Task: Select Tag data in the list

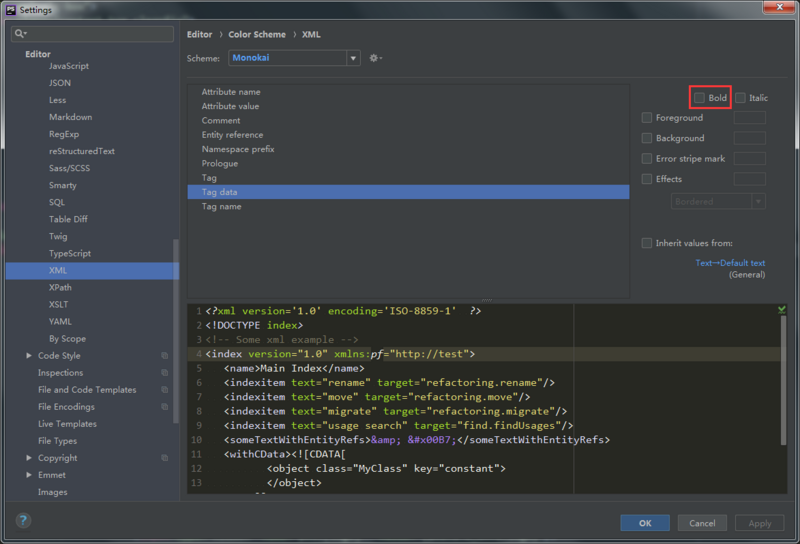Action: click(408, 192)
